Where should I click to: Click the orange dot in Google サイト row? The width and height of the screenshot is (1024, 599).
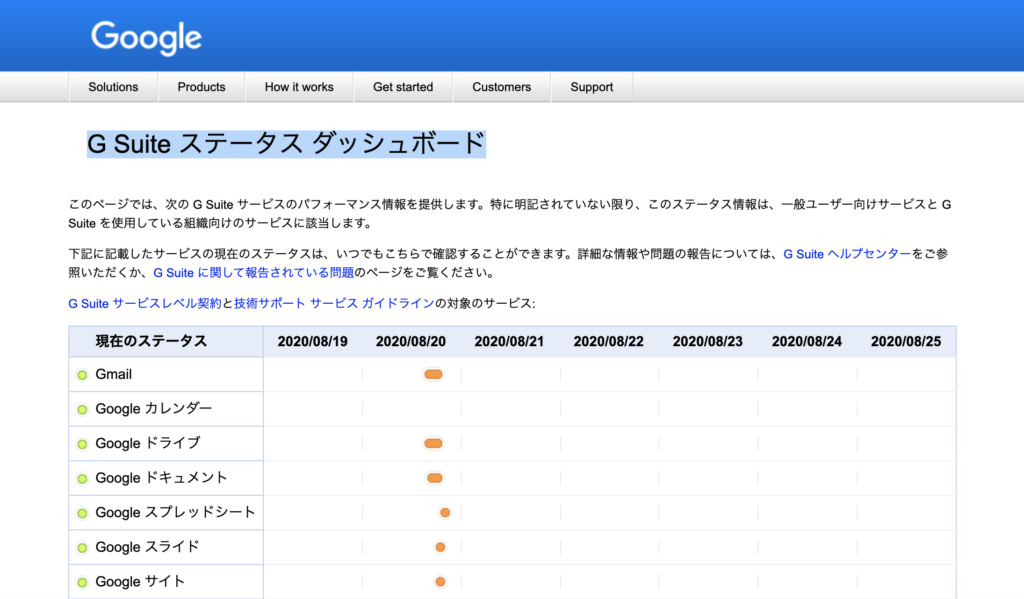pos(440,582)
